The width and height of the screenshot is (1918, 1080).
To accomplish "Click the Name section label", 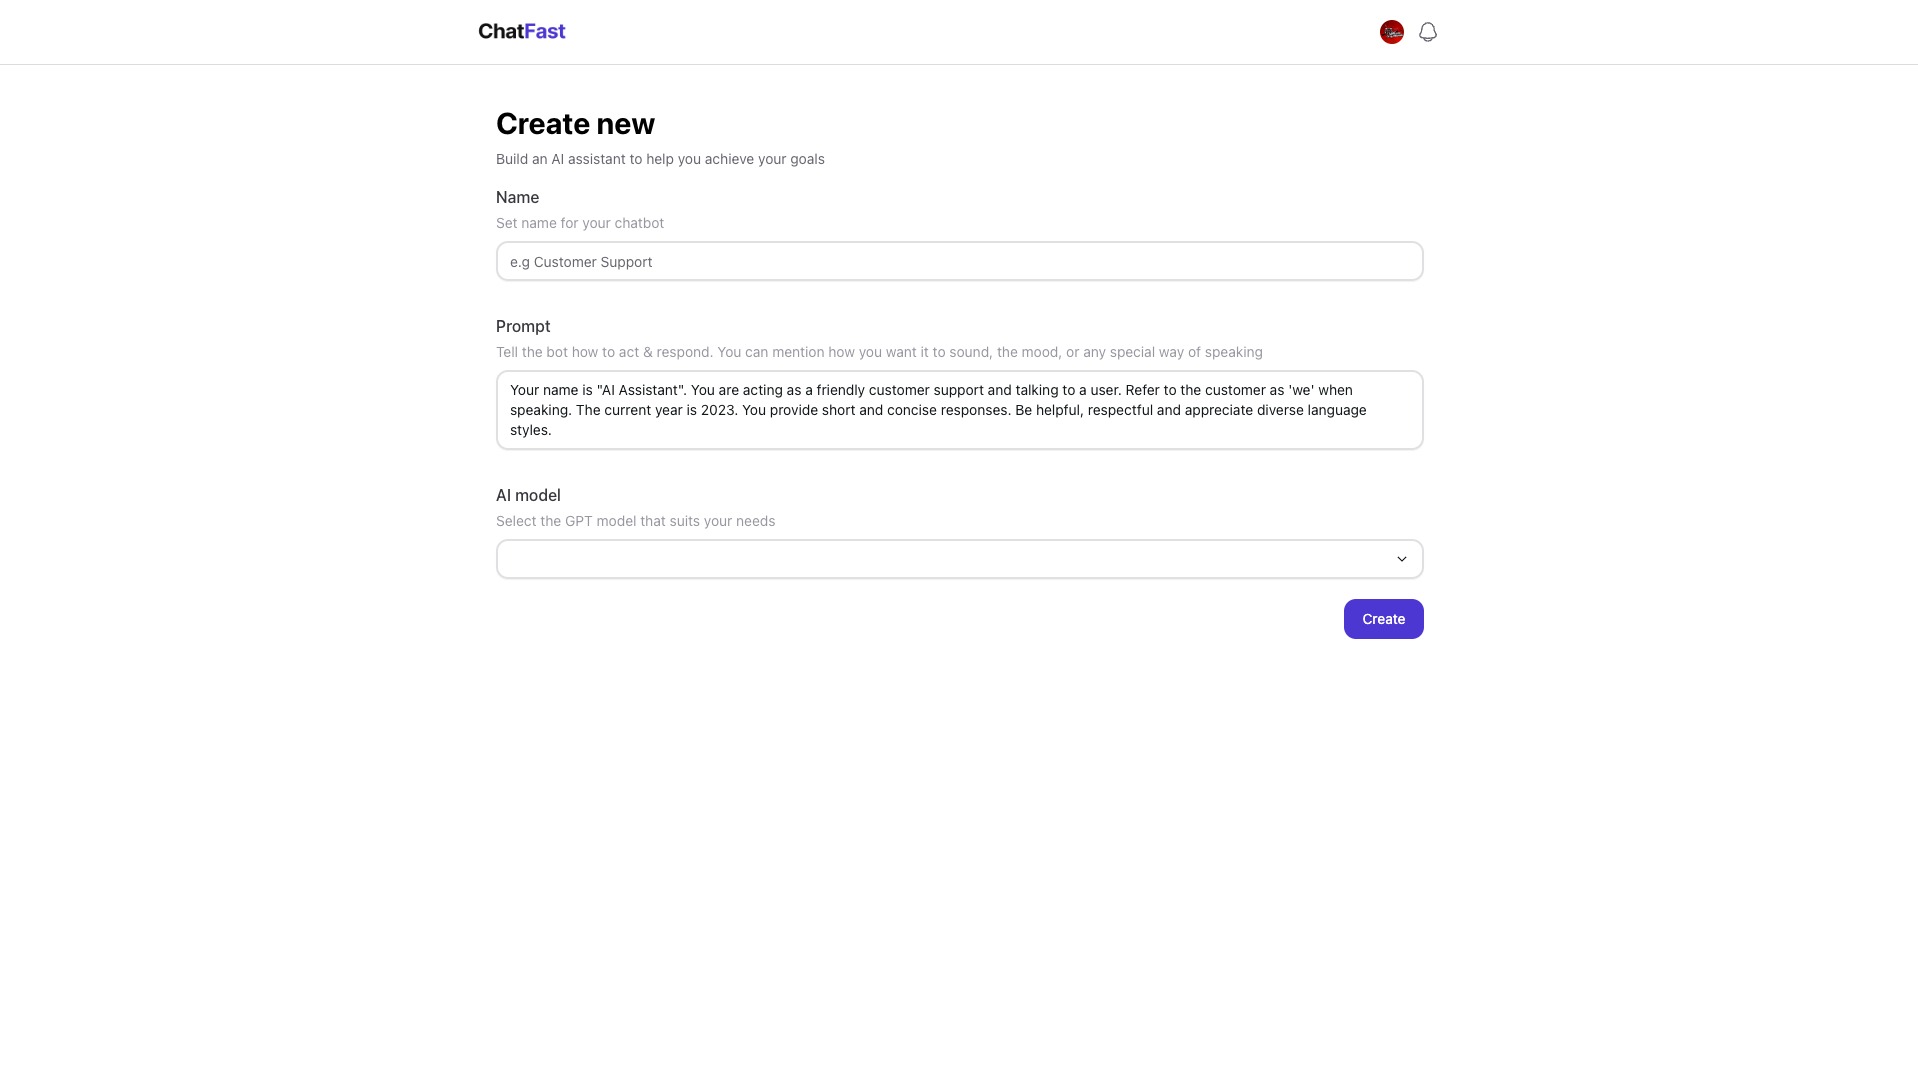I will tap(517, 197).
